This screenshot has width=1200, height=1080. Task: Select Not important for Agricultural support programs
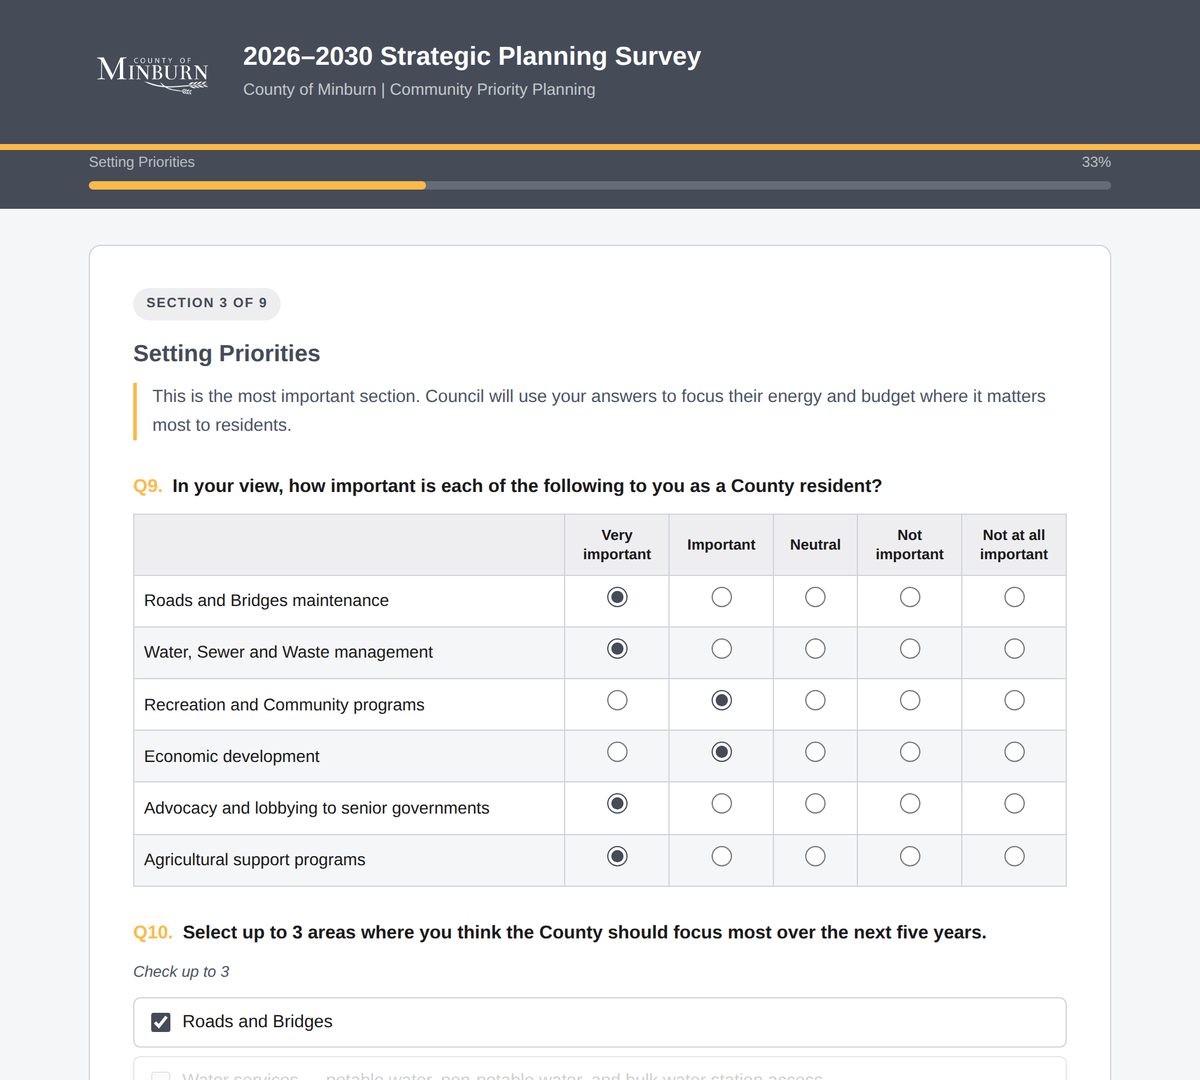pyautogui.click(x=910, y=856)
